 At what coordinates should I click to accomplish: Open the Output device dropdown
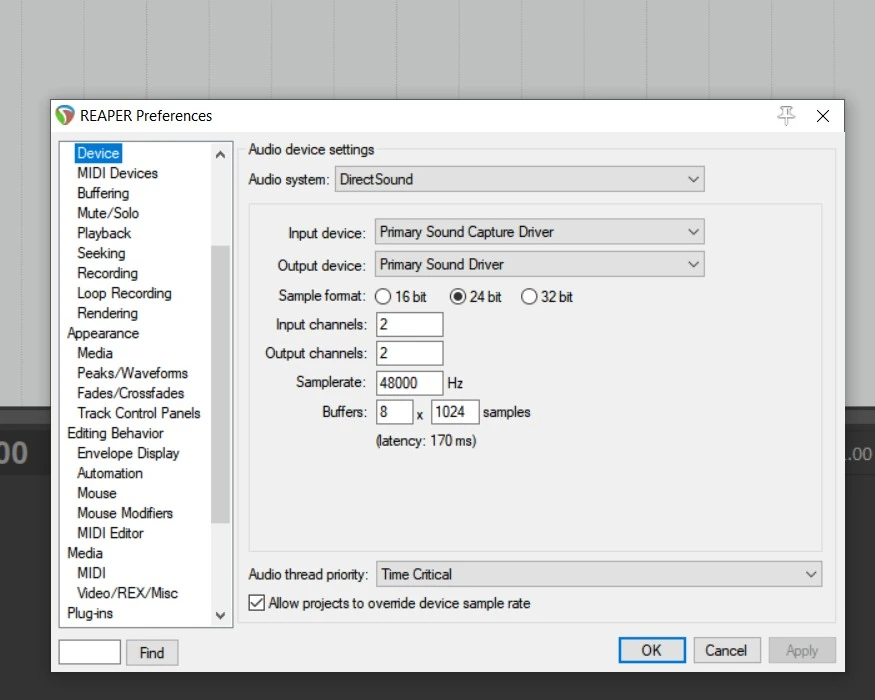point(540,264)
